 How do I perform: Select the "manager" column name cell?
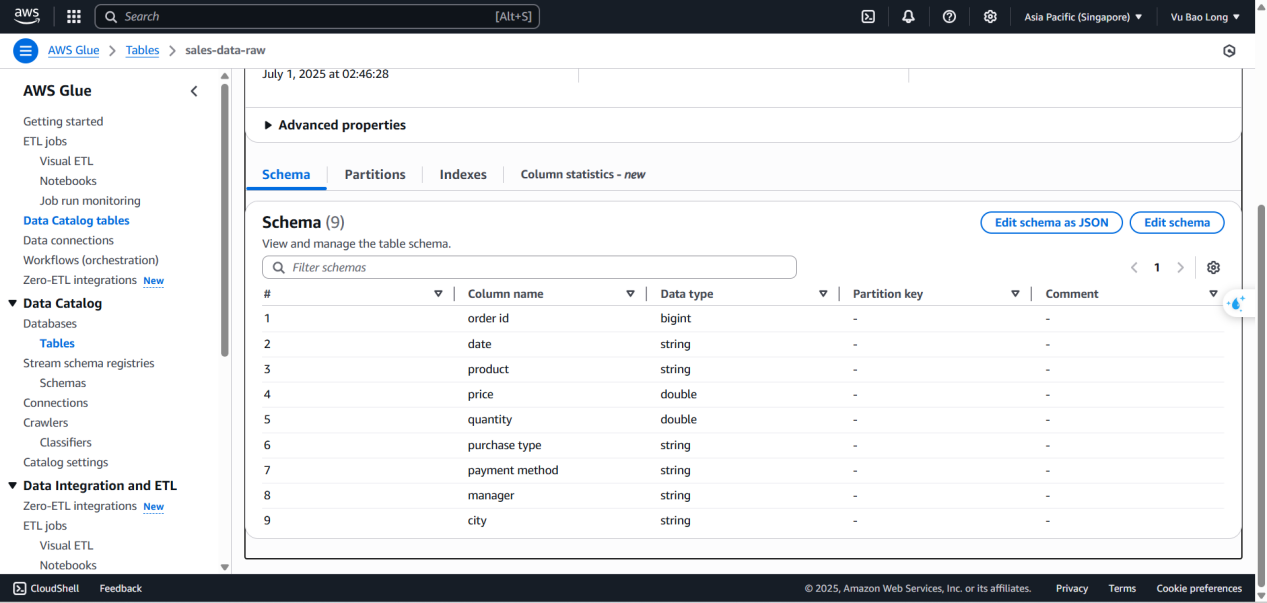pos(491,496)
